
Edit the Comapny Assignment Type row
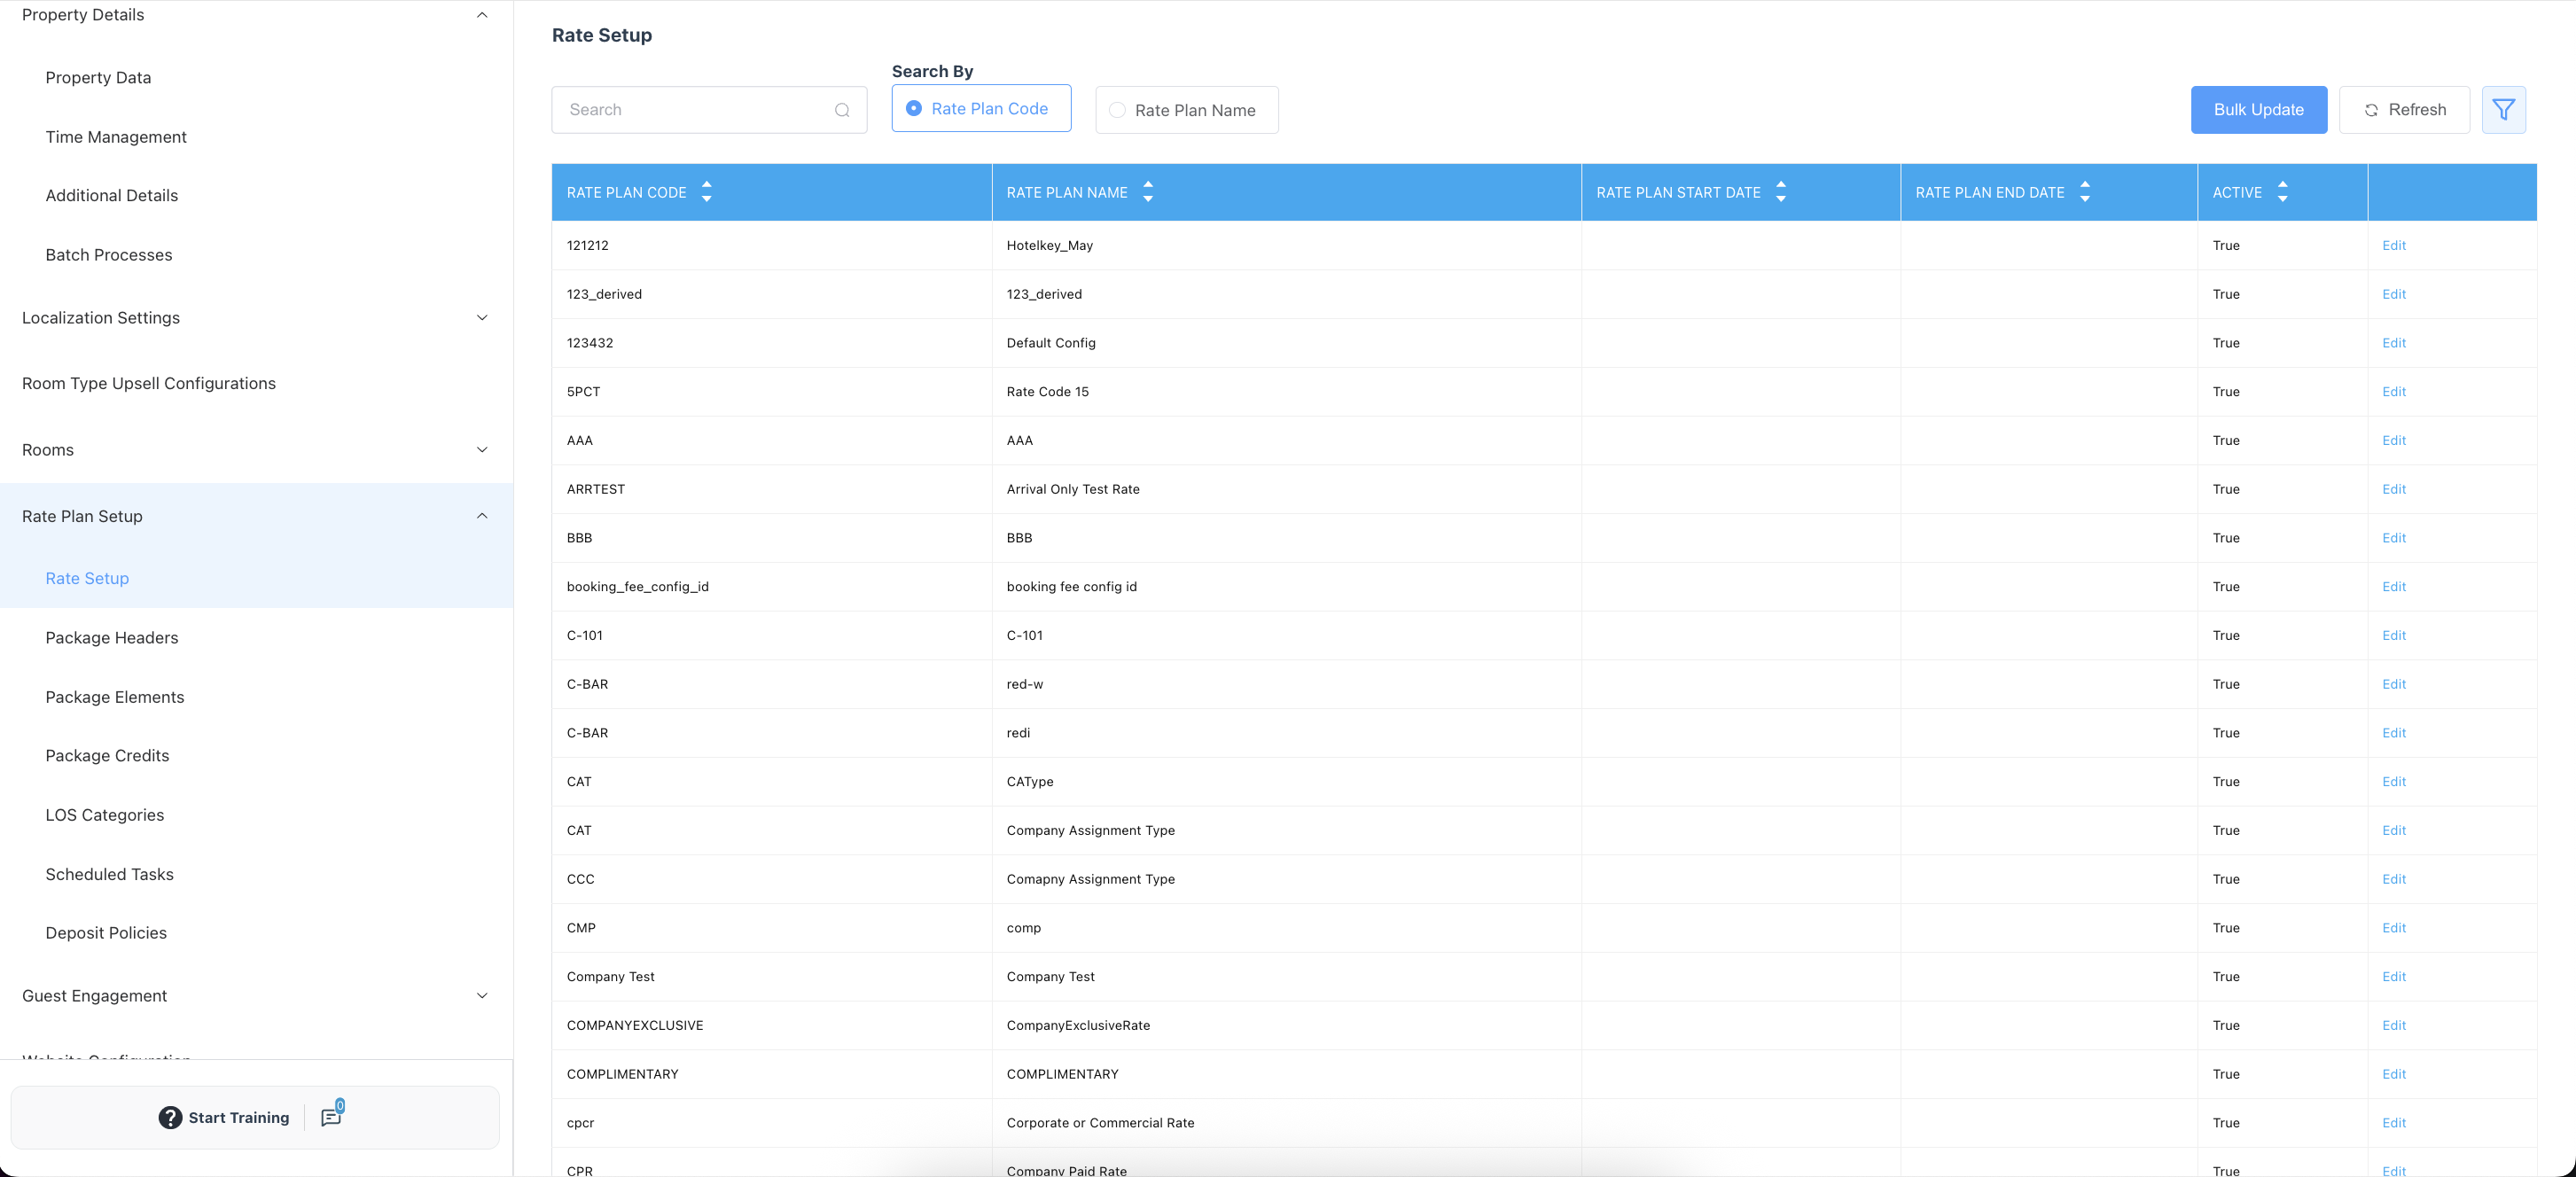(x=2393, y=879)
